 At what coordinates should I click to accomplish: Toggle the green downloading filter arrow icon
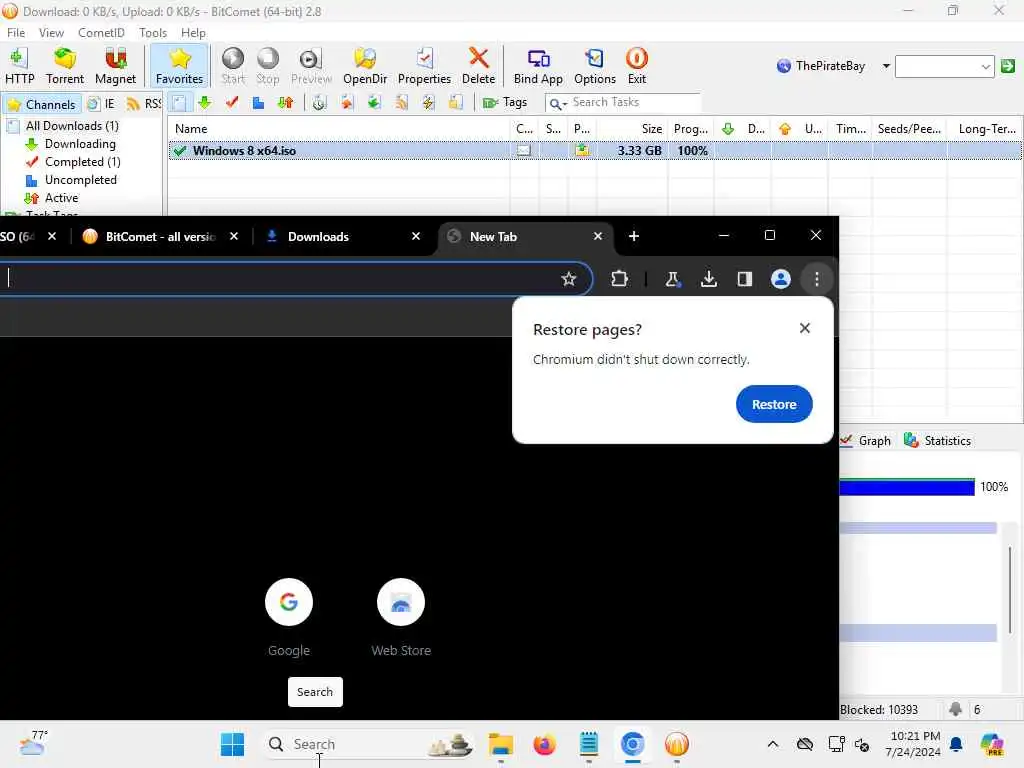(x=205, y=103)
